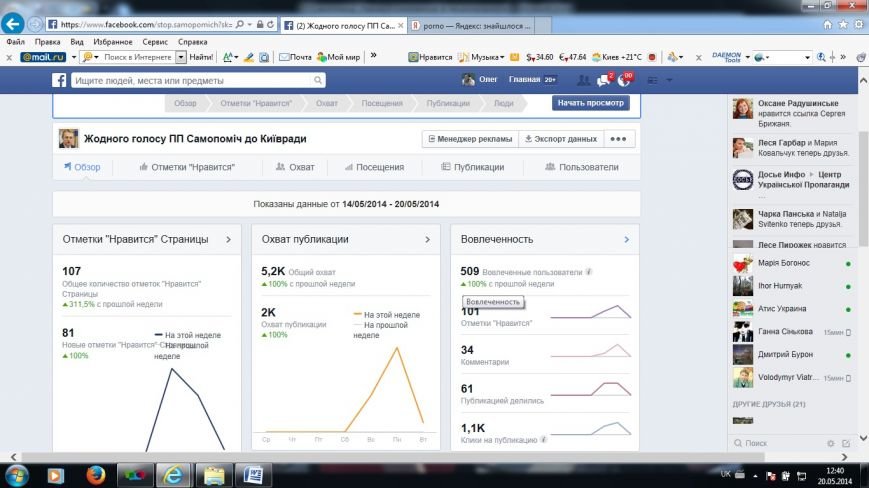Expand Вовлеченность card arrow

pos(626,239)
